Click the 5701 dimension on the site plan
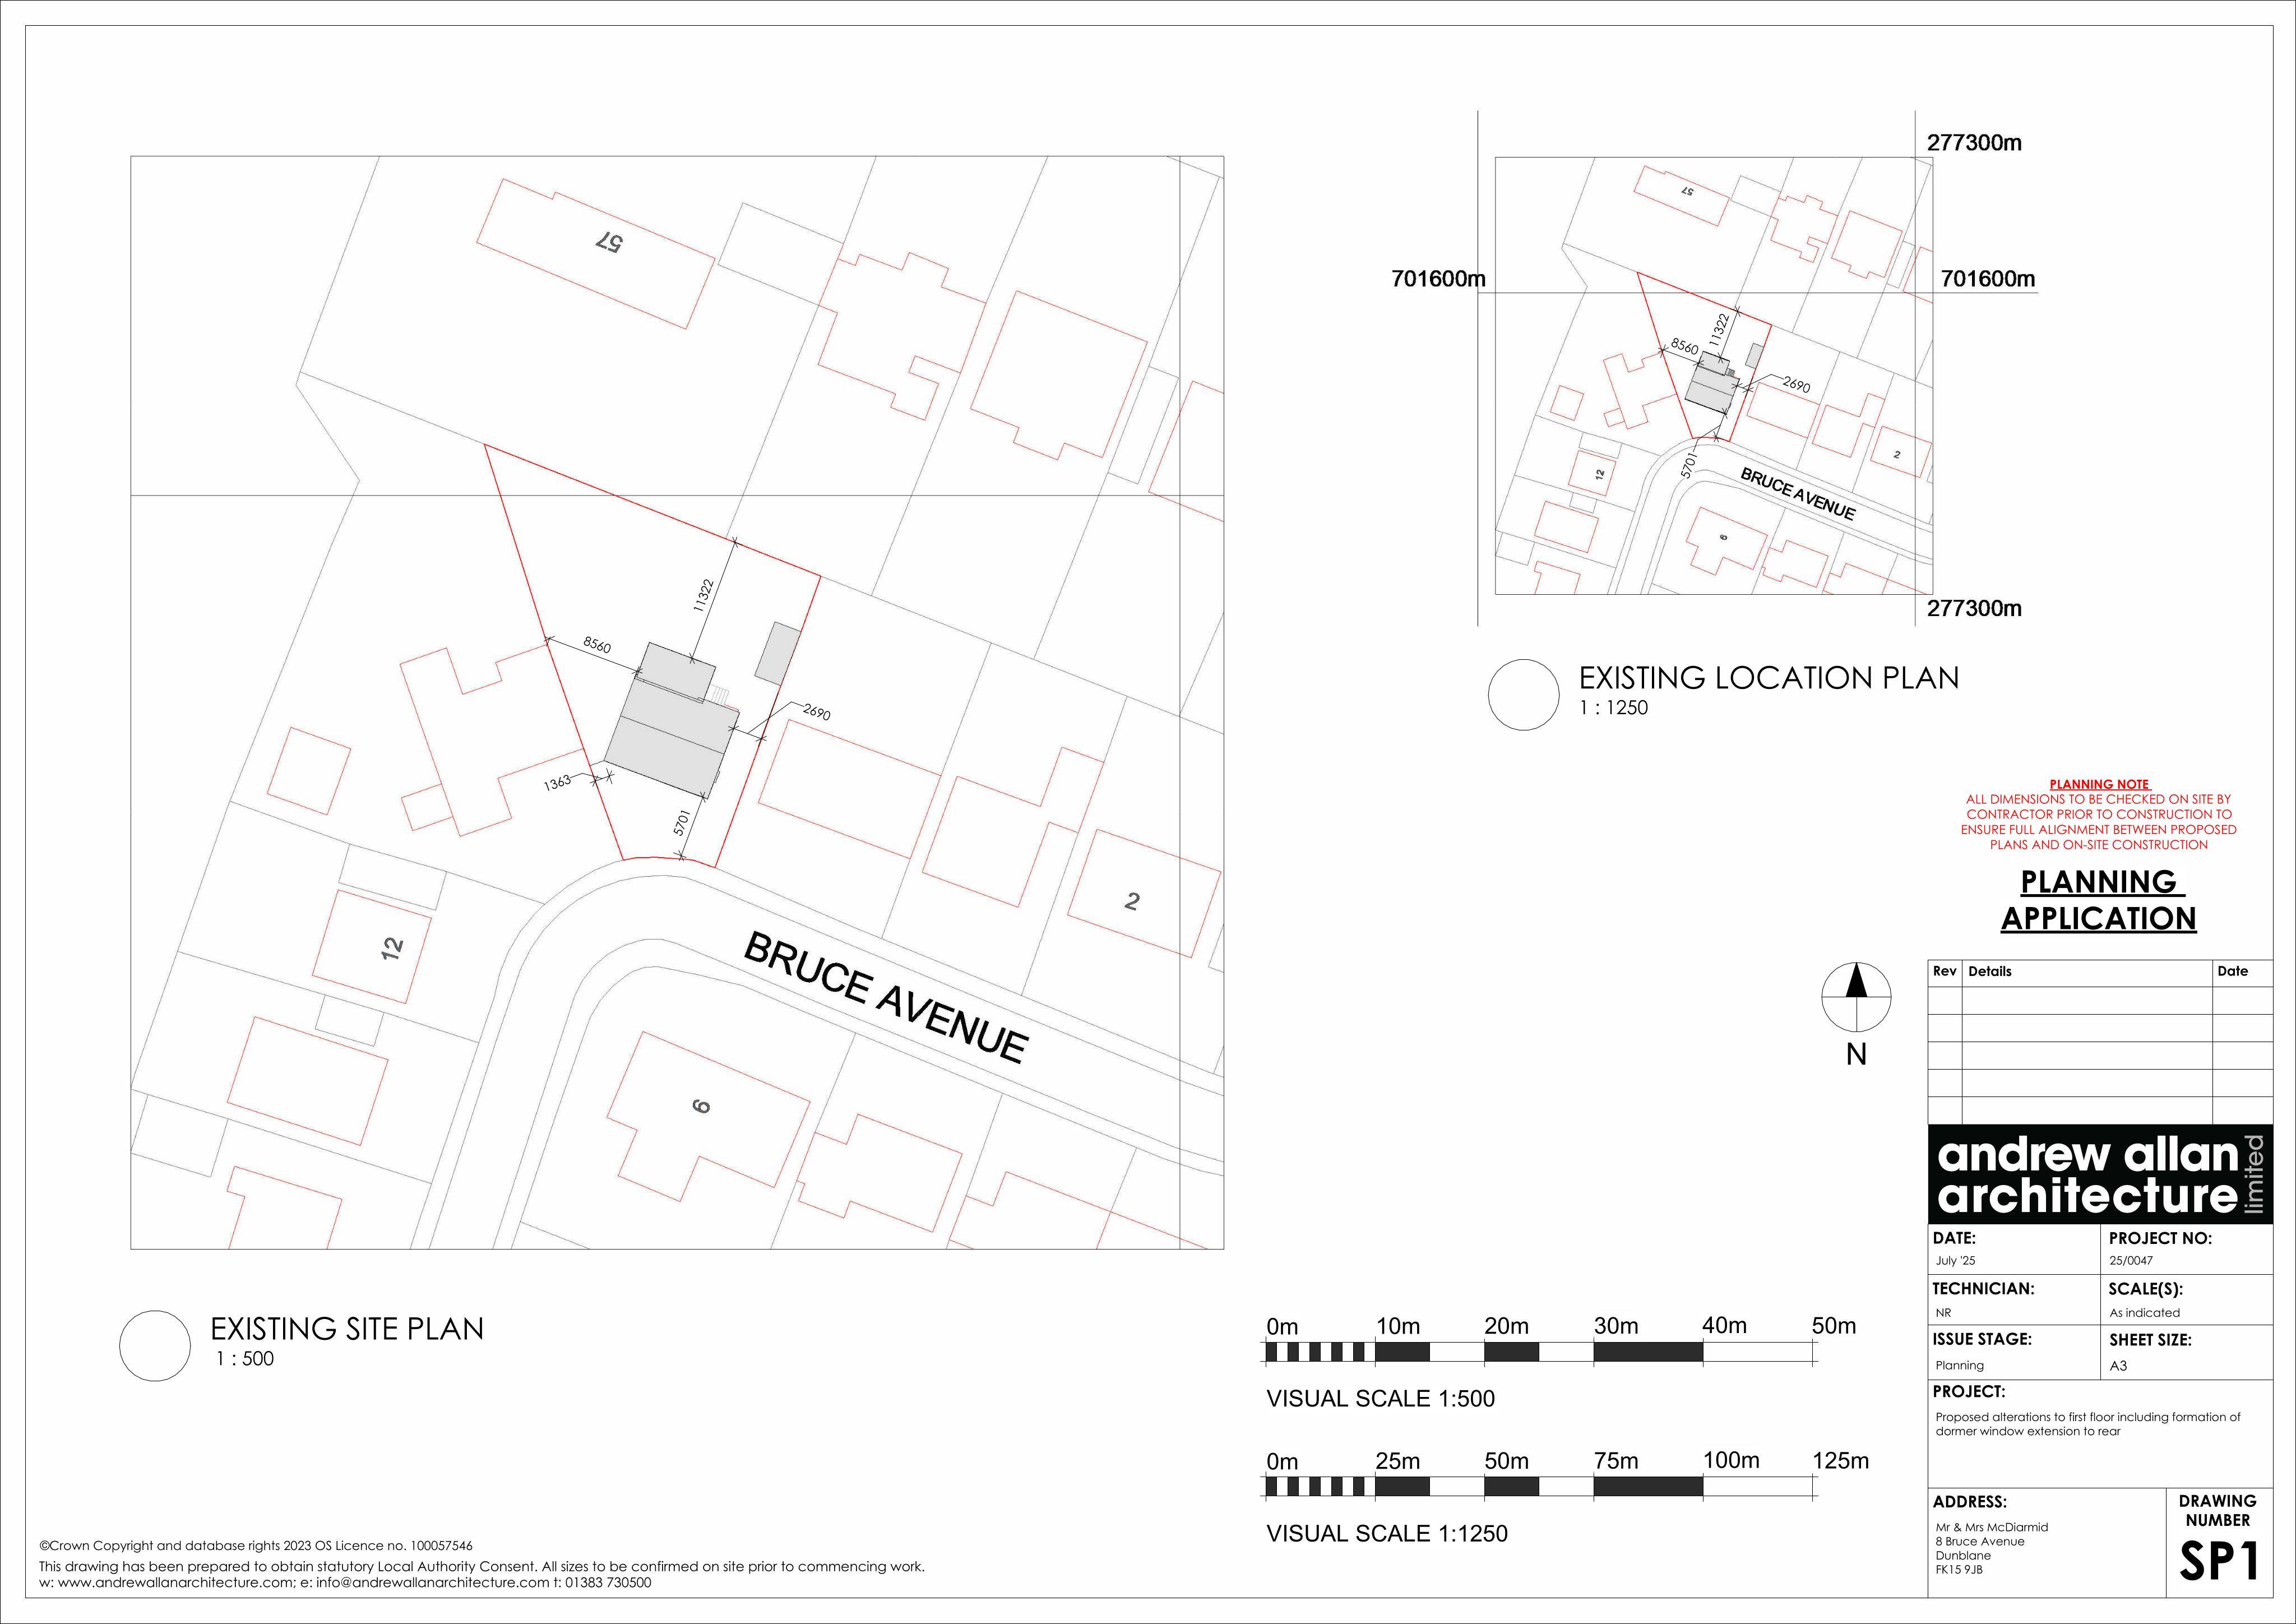Image resolution: width=2296 pixels, height=1624 pixels. [682, 822]
